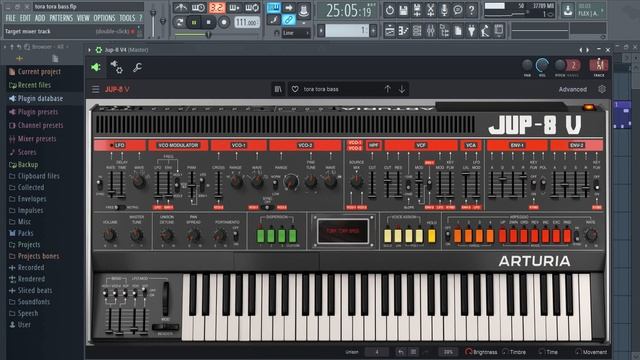Open Arturia side panel gear icon
640x360 pixels.
click(x=602, y=89)
